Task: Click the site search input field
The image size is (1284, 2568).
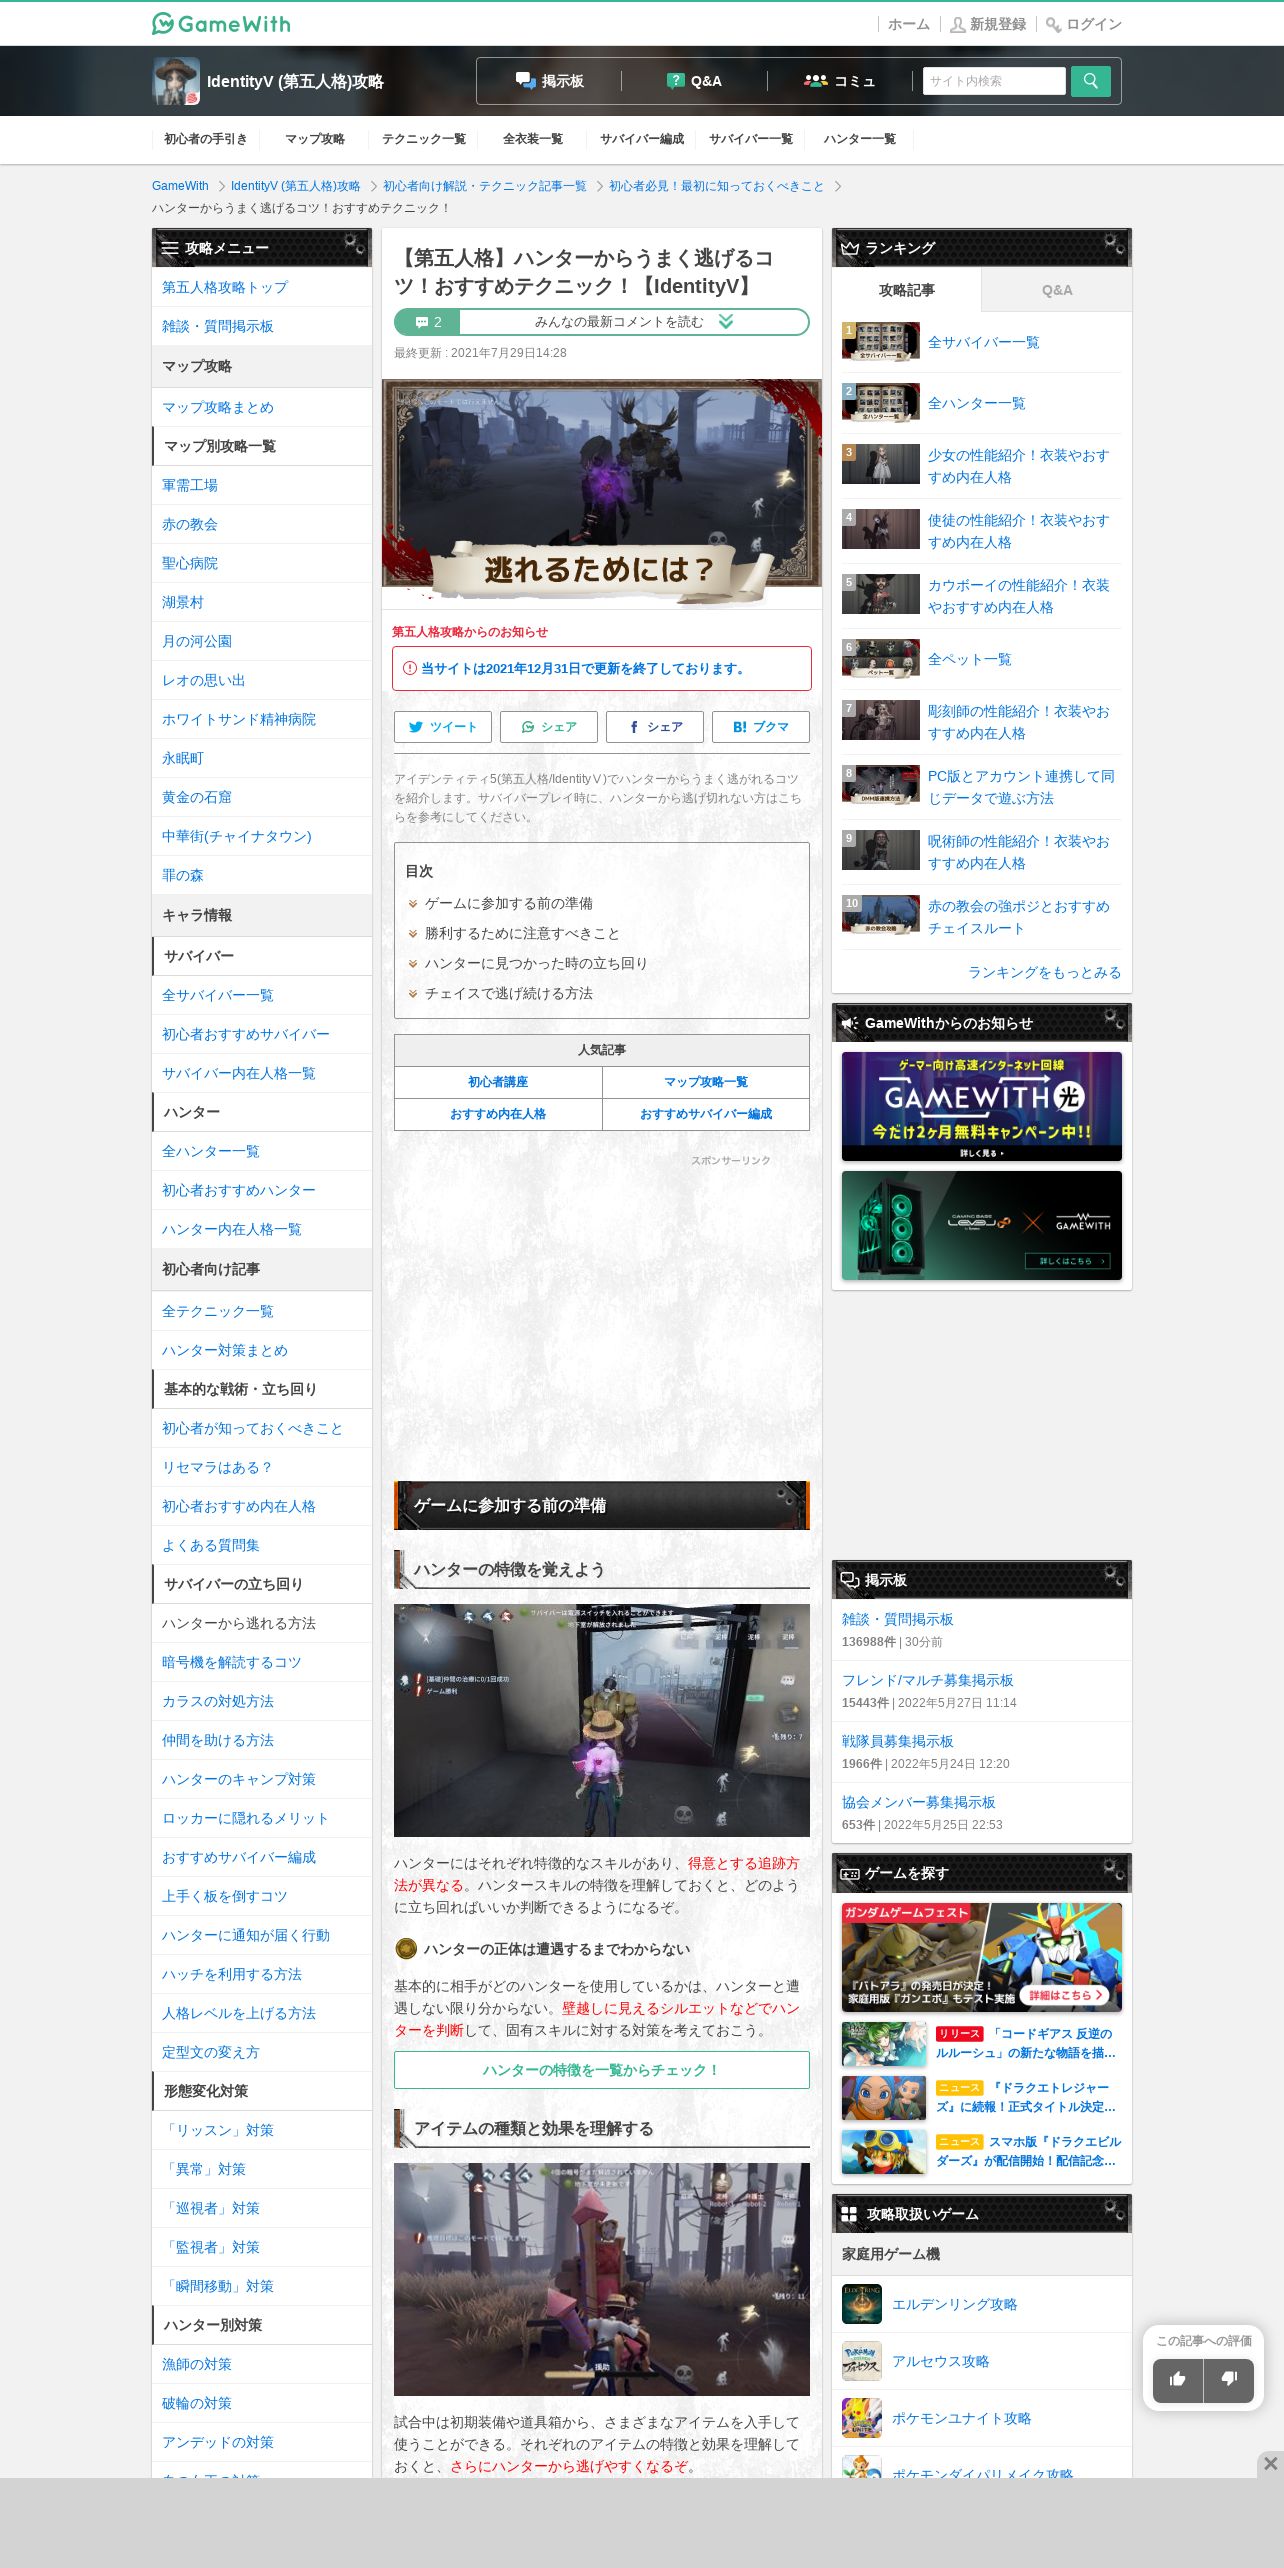Action: point(994,81)
